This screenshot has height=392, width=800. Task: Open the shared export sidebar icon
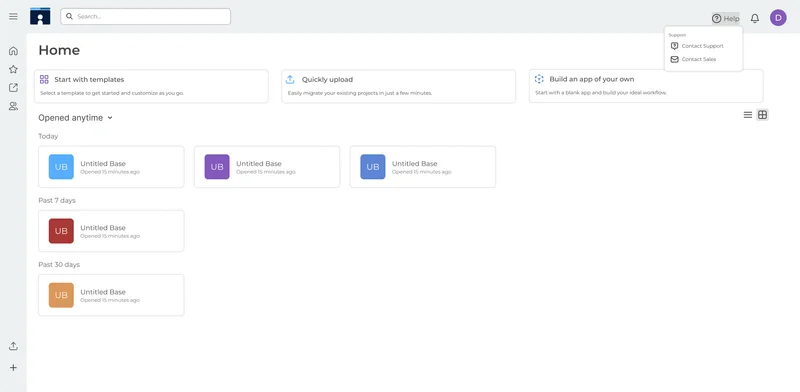click(13, 88)
